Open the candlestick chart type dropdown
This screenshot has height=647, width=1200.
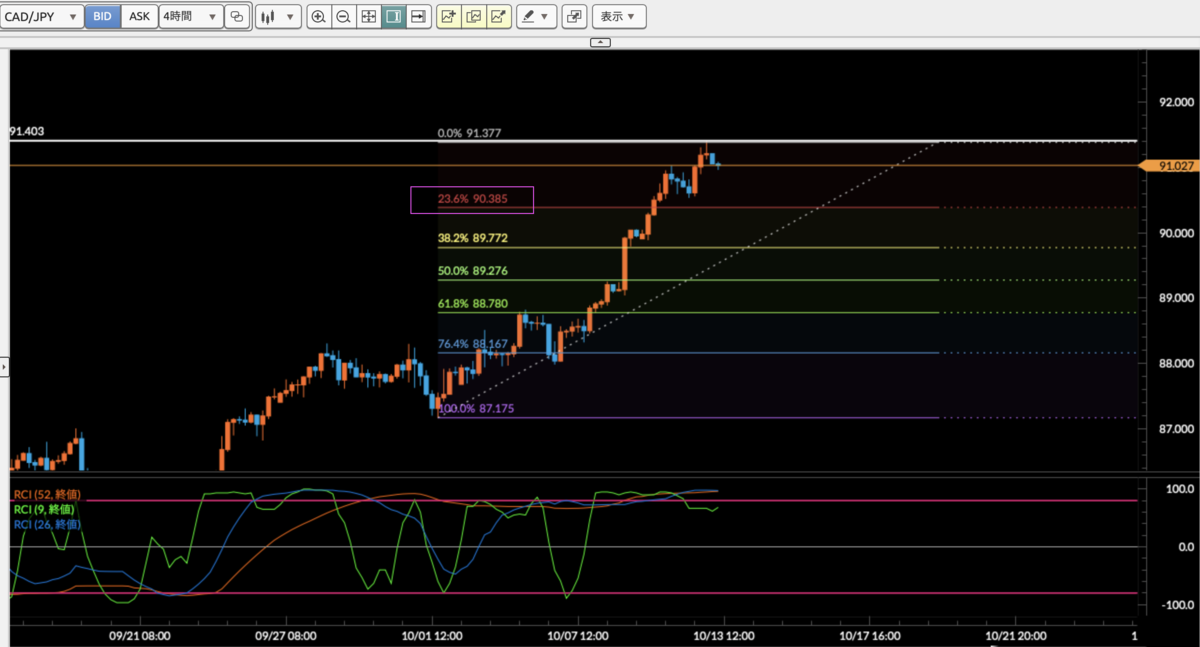277,16
